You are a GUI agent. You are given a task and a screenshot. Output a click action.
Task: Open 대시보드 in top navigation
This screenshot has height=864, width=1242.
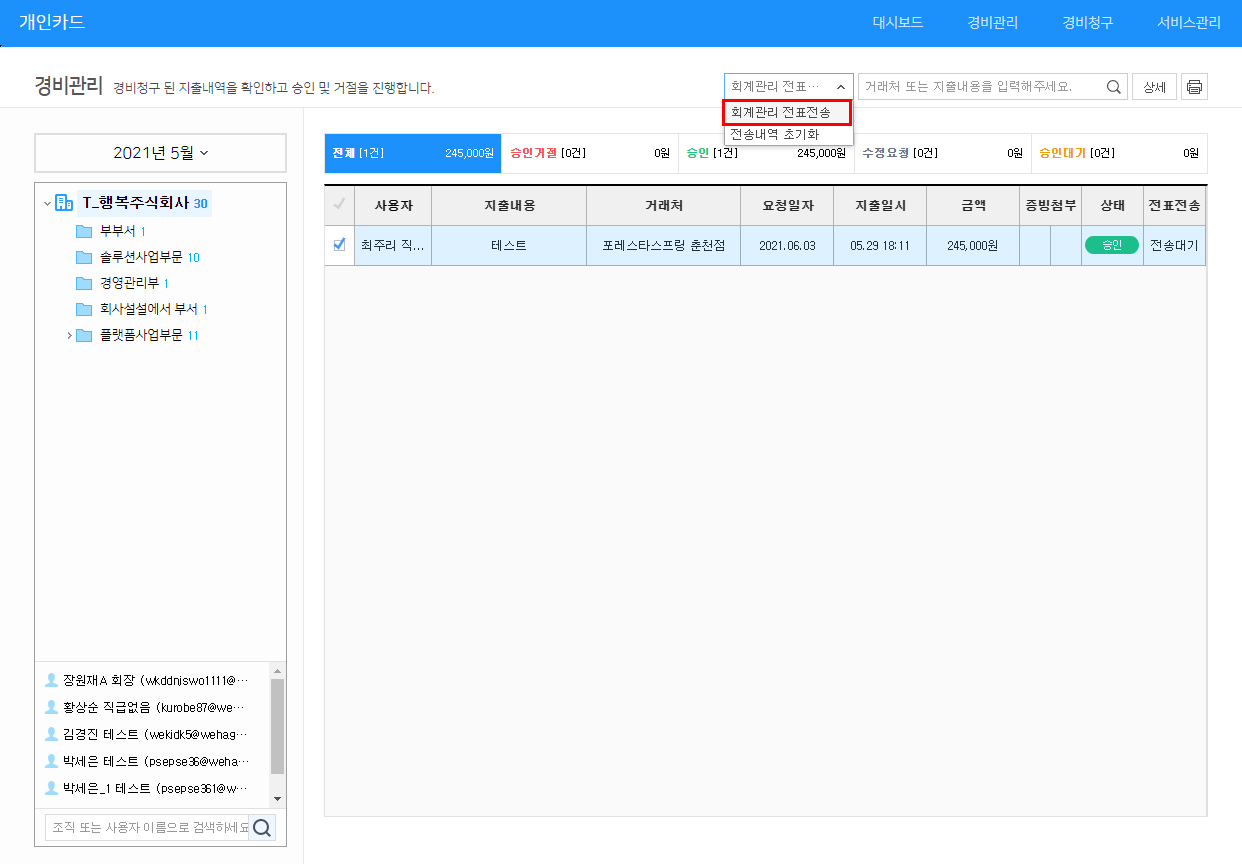[897, 23]
